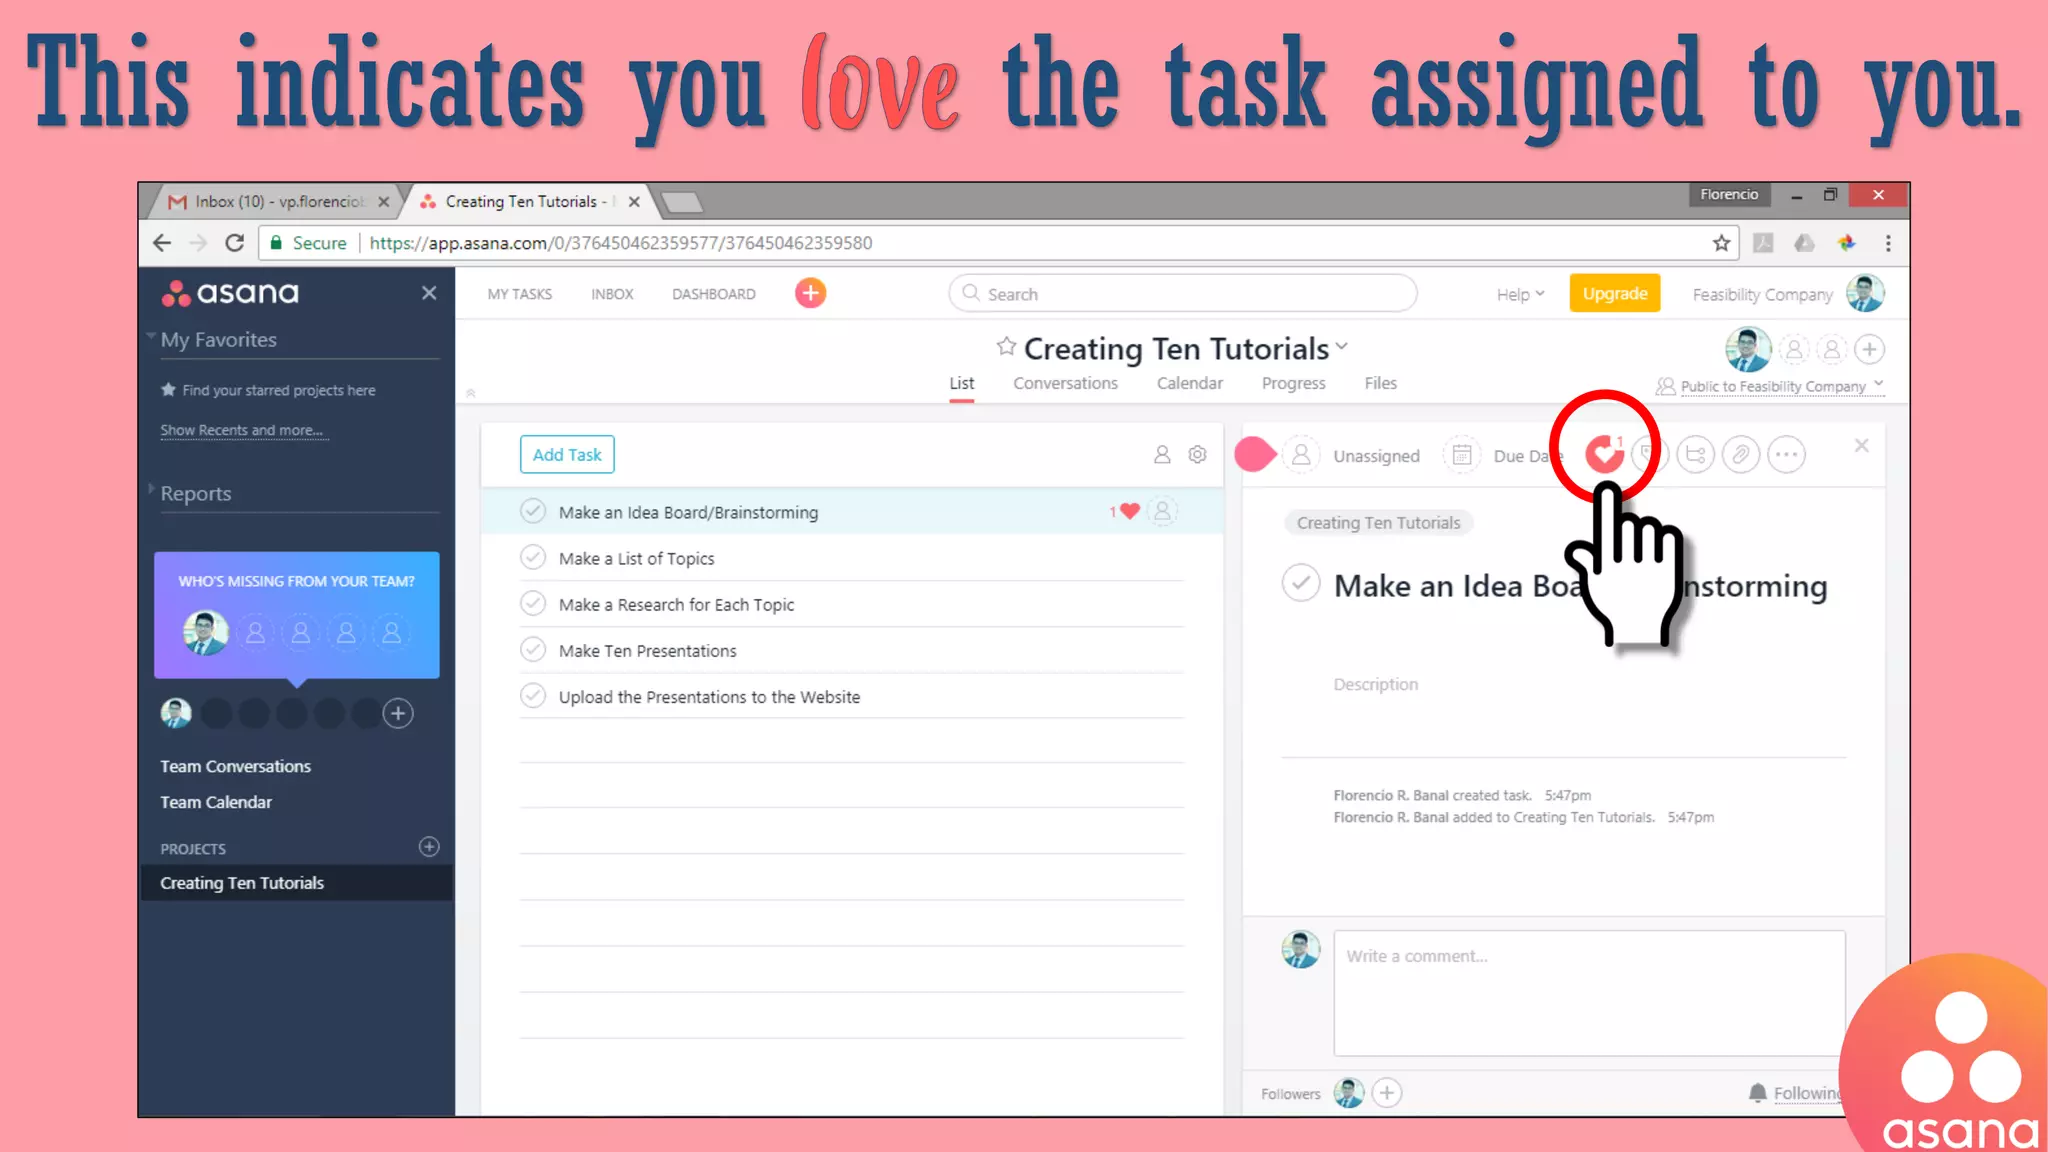Switch to the Calendar tab
2048x1152 pixels.
1189,383
